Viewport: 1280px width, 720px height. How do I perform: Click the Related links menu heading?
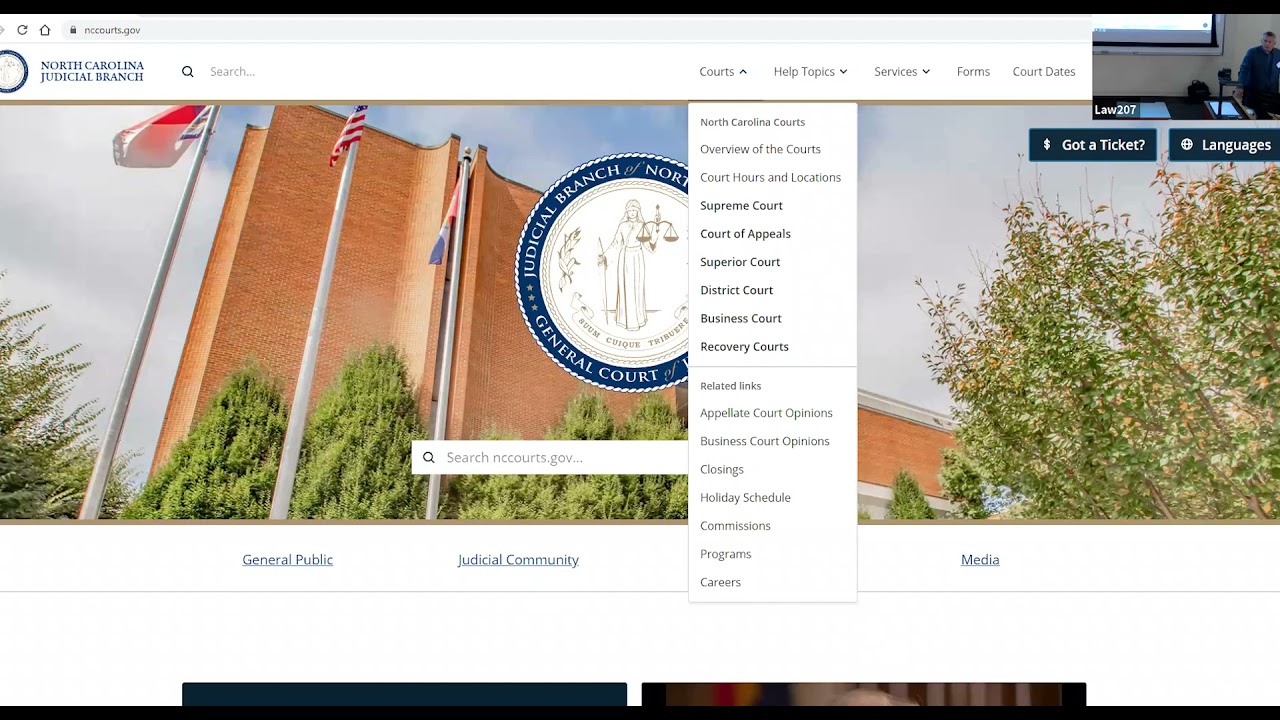pos(730,386)
